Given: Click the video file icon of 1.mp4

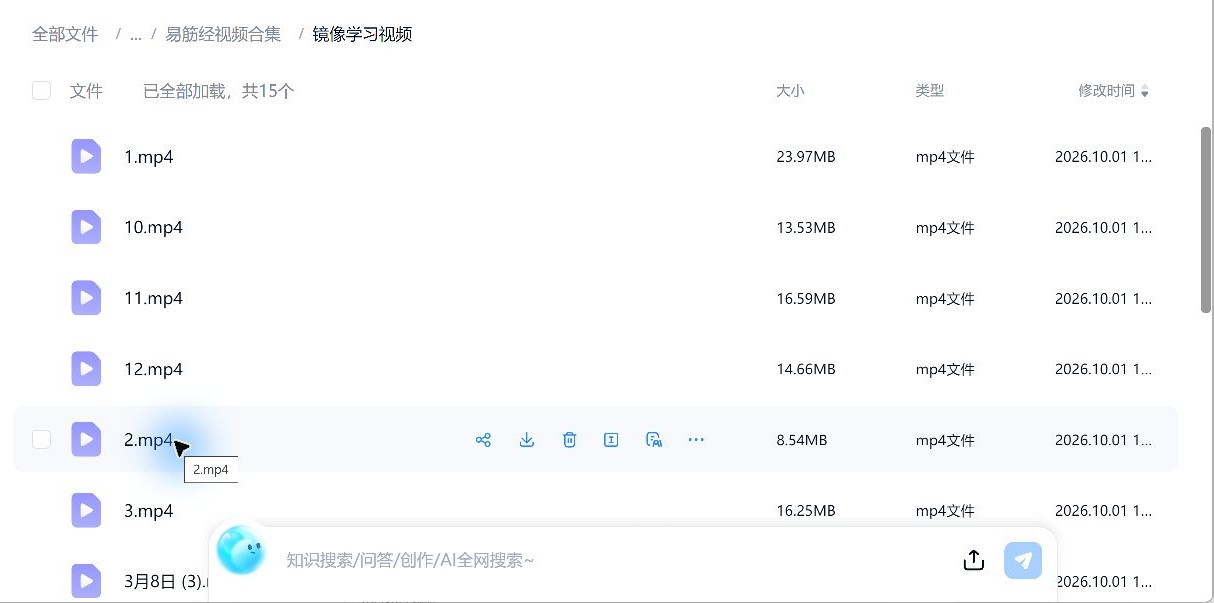Looking at the screenshot, I should pyautogui.click(x=86, y=157).
